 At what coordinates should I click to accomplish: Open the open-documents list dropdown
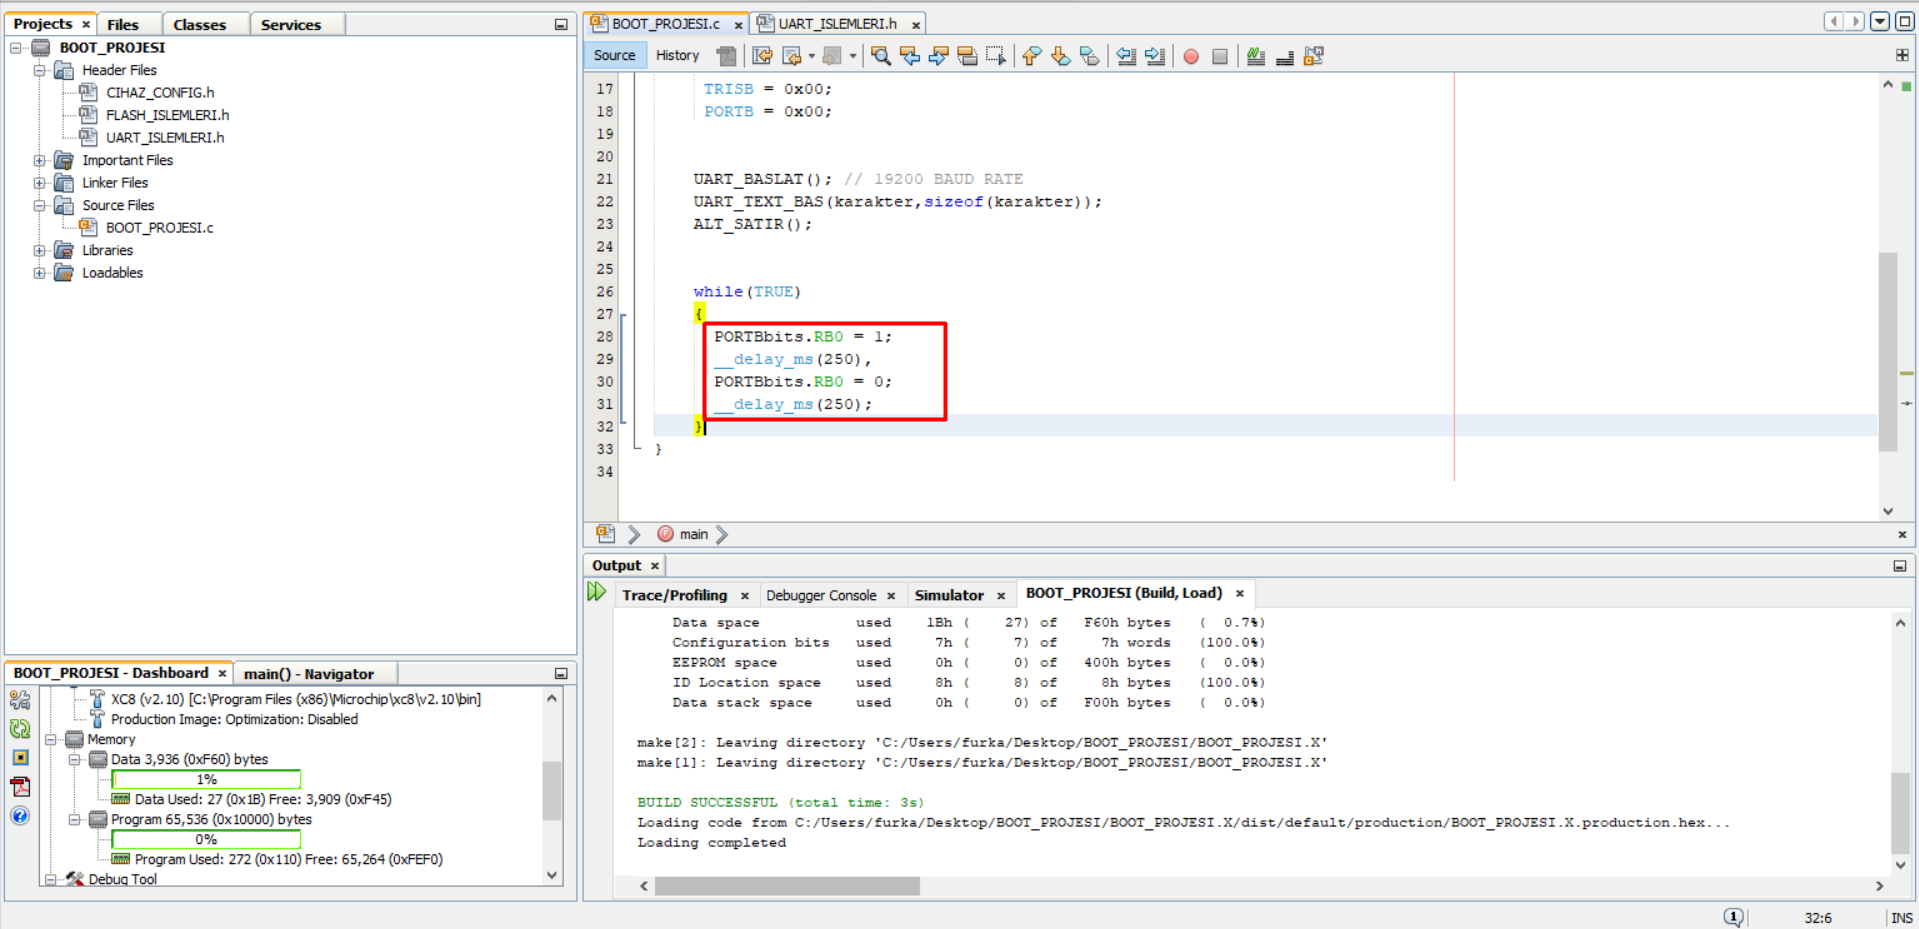tap(1880, 21)
